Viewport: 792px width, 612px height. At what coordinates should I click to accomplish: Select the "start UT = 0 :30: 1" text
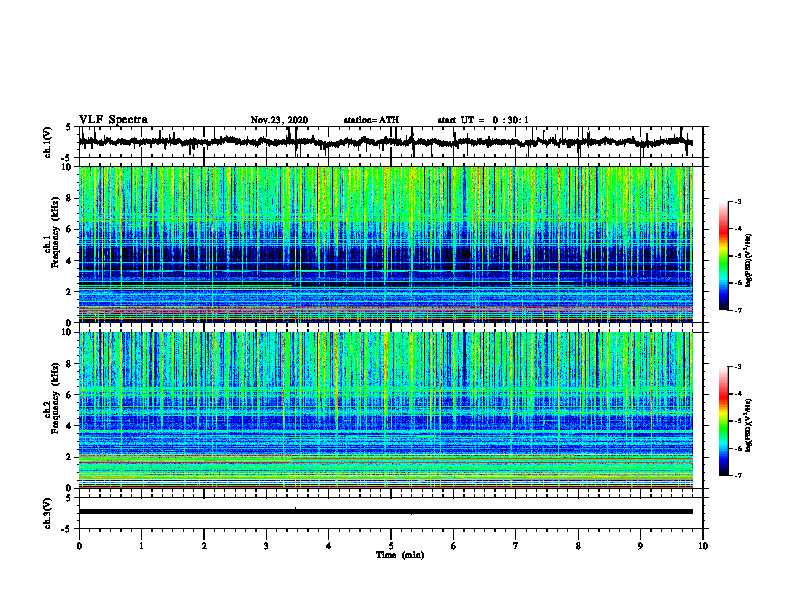coord(483,120)
